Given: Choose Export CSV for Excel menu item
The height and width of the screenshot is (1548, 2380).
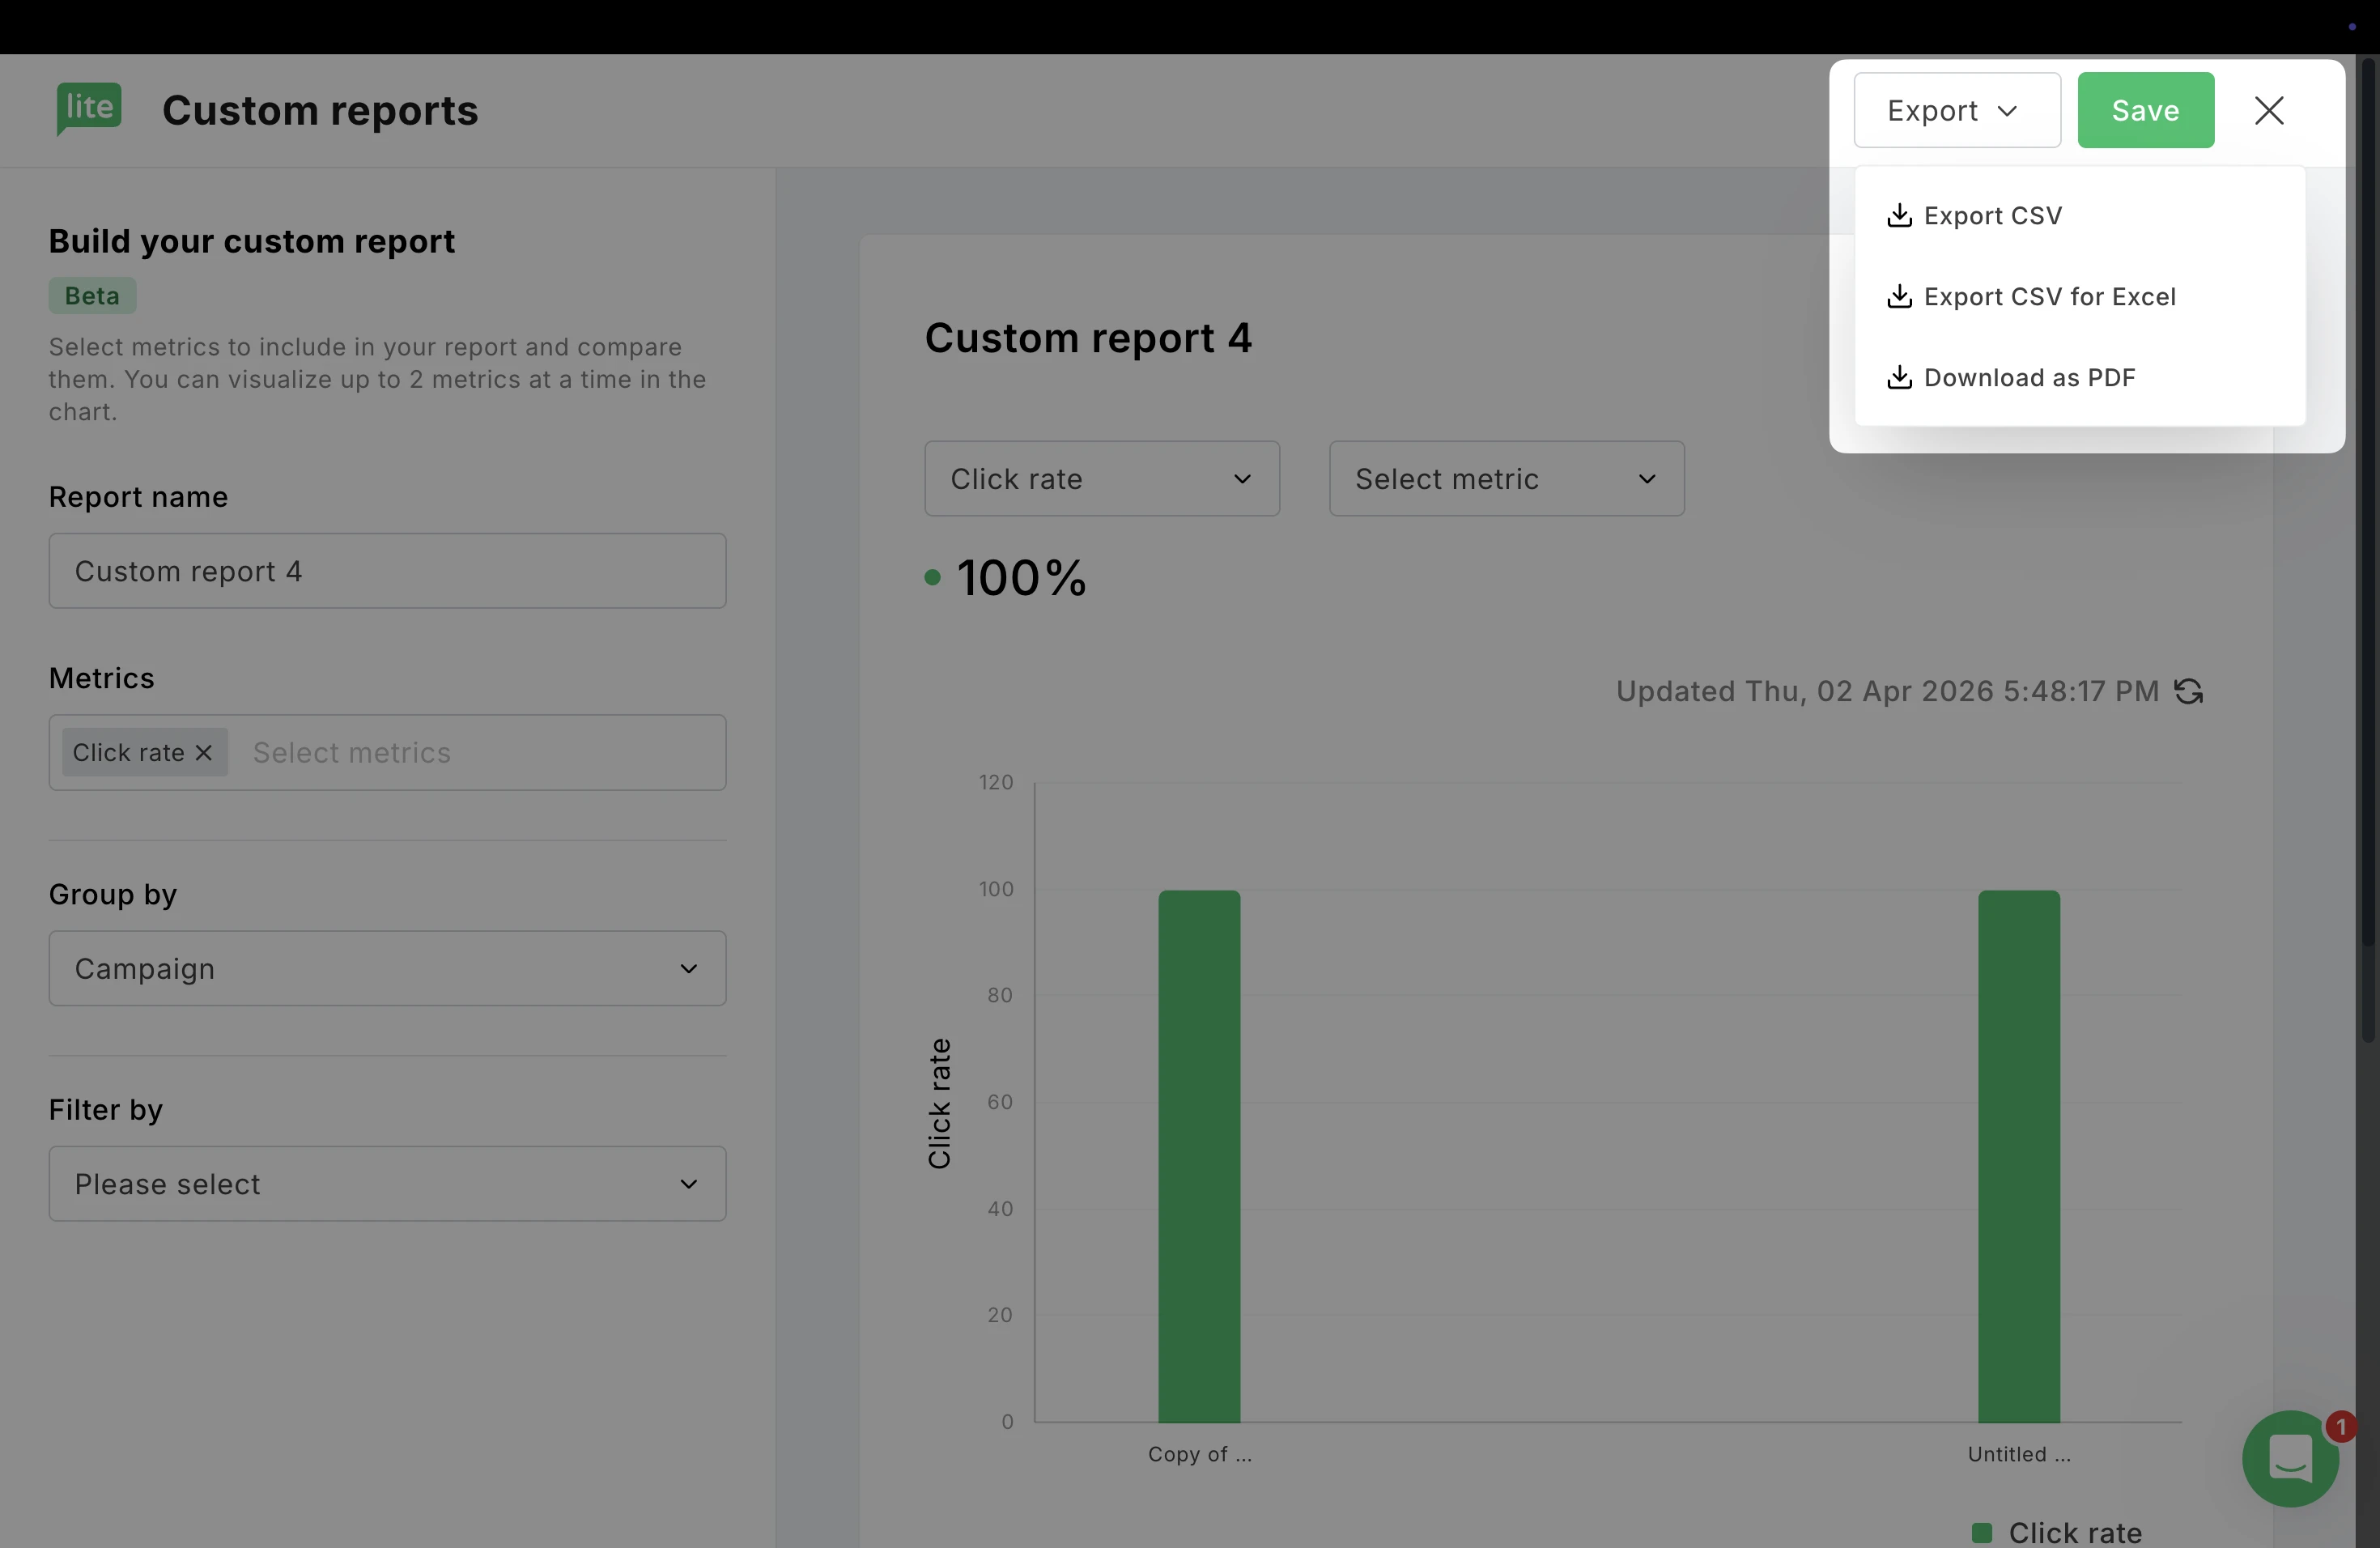Looking at the screenshot, I should pos(2049,297).
